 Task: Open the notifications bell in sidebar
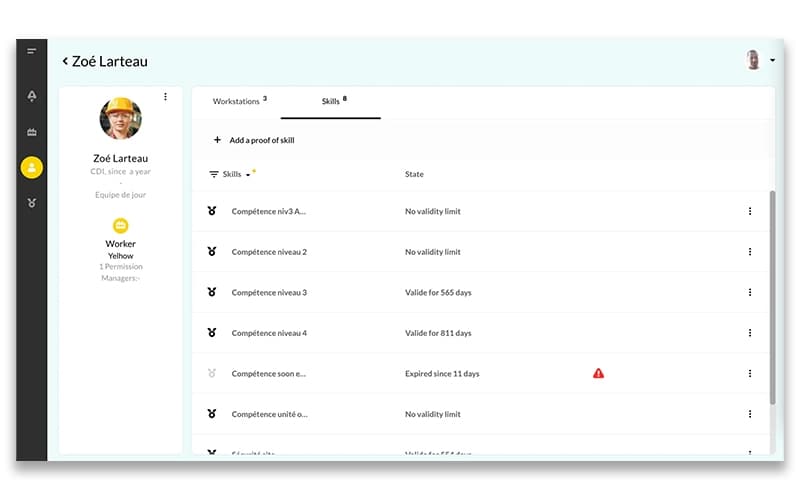32,95
